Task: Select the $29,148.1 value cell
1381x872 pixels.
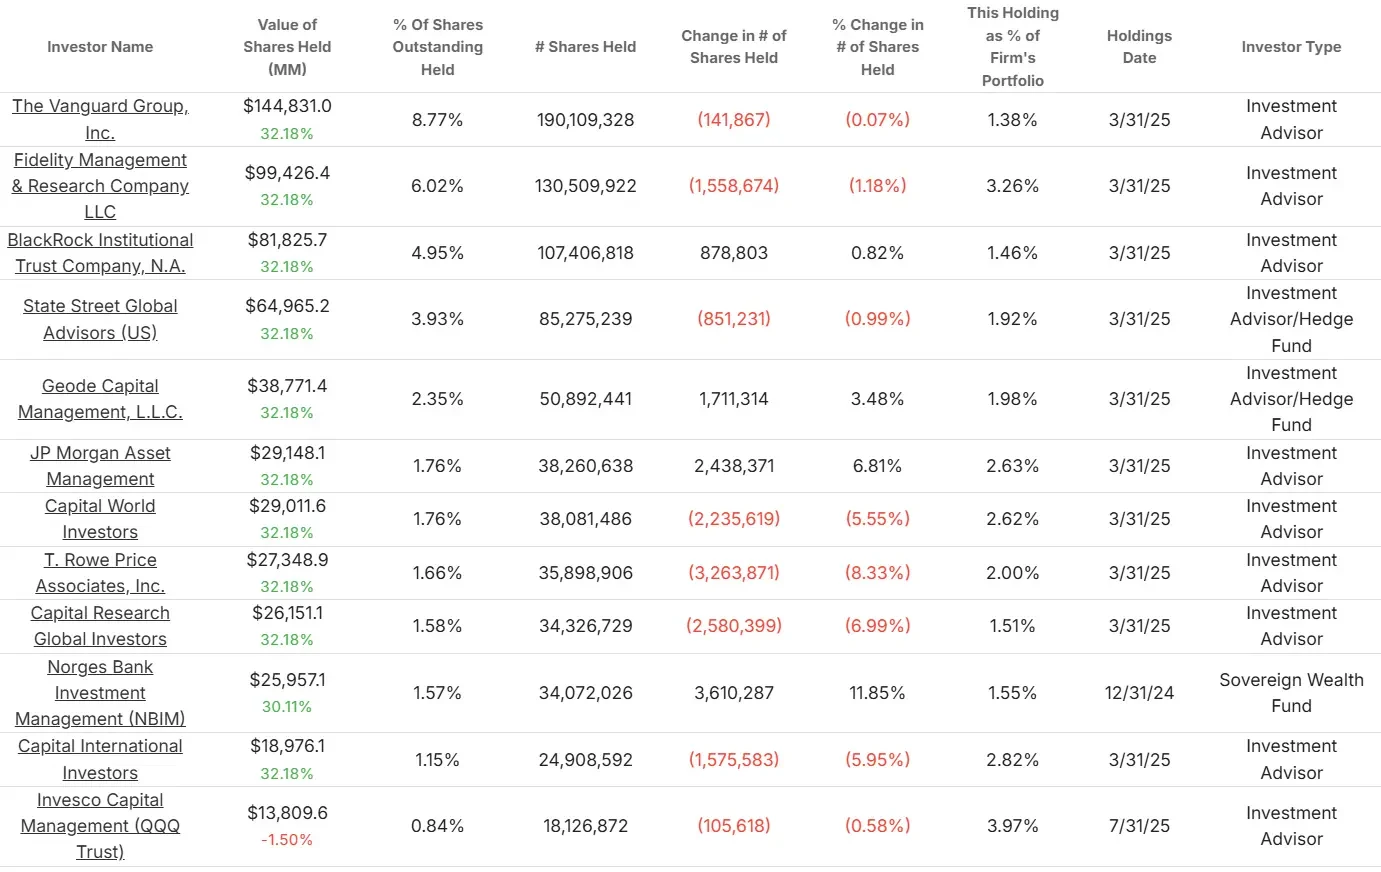Action: (x=287, y=453)
